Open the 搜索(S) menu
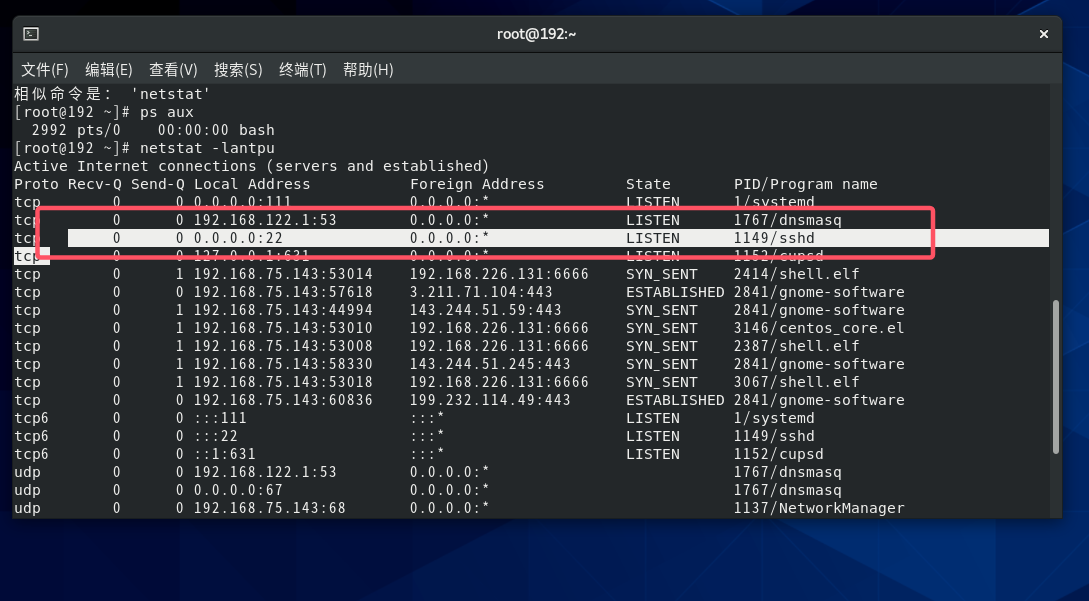This screenshot has height=601, width=1089. click(238, 69)
